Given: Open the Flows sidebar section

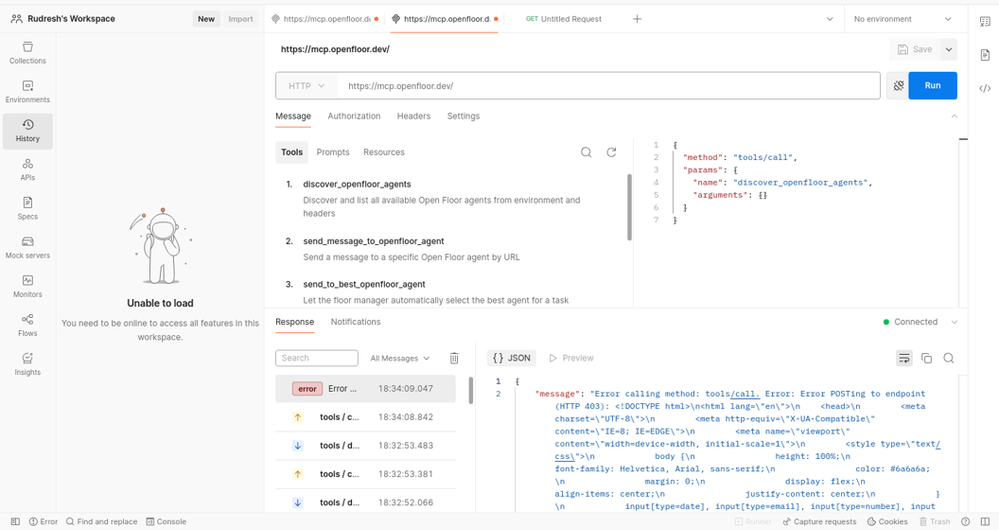Looking at the screenshot, I should (x=28, y=325).
